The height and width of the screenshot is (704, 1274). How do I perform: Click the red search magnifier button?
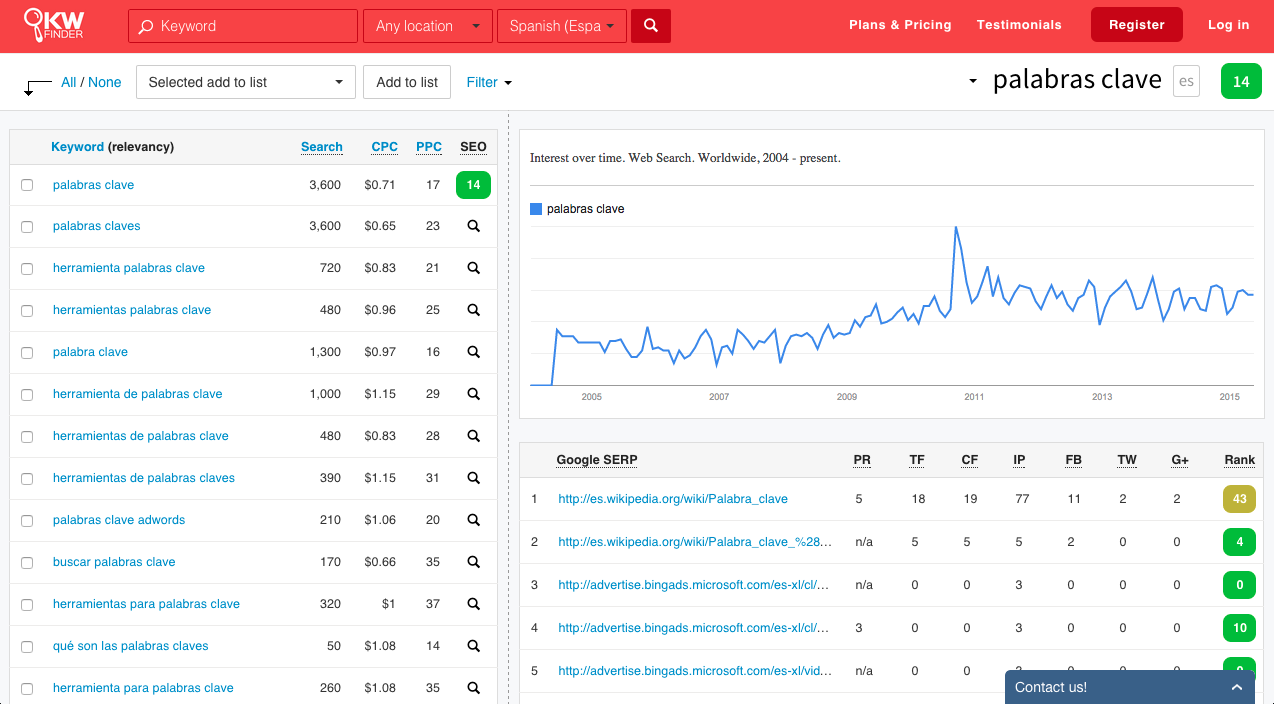[x=651, y=26]
